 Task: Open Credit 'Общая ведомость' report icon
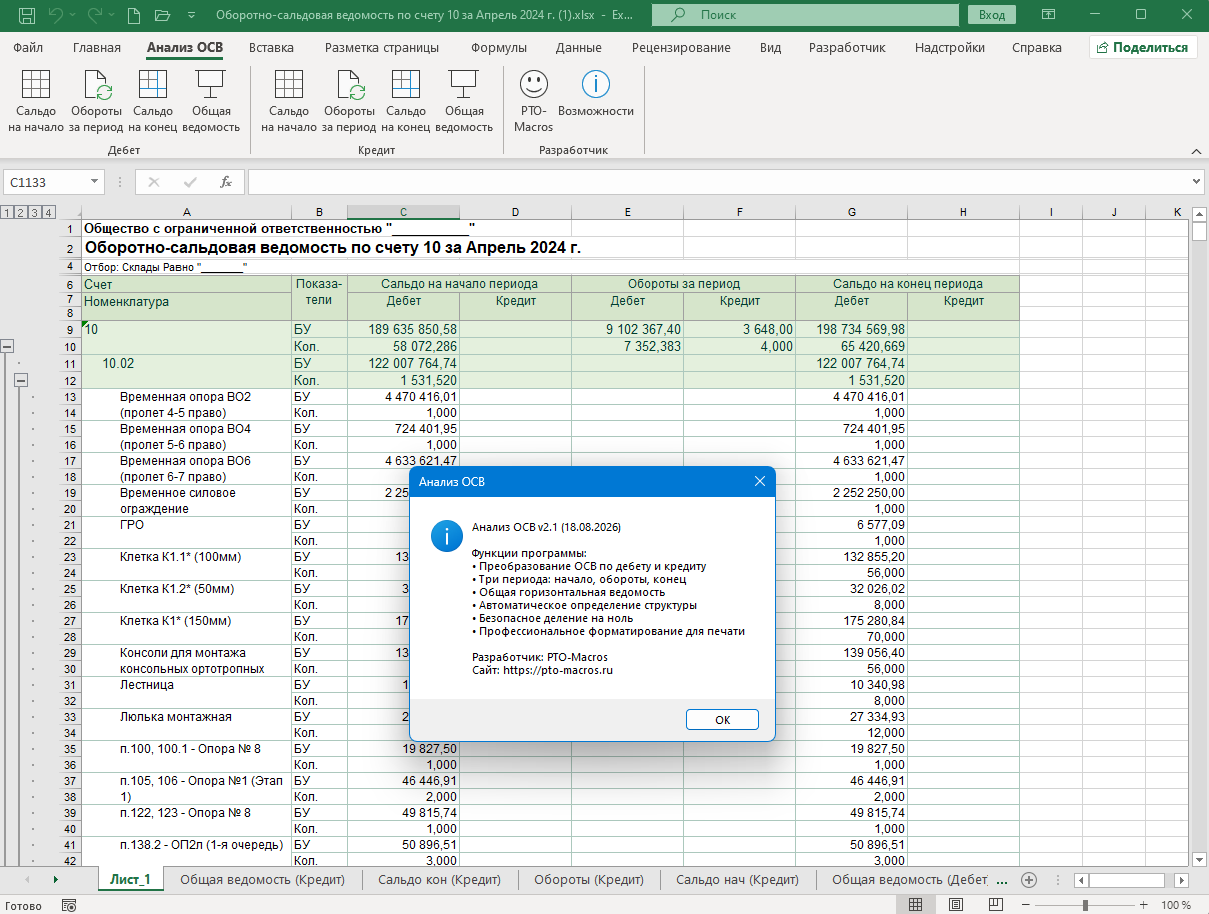[464, 101]
